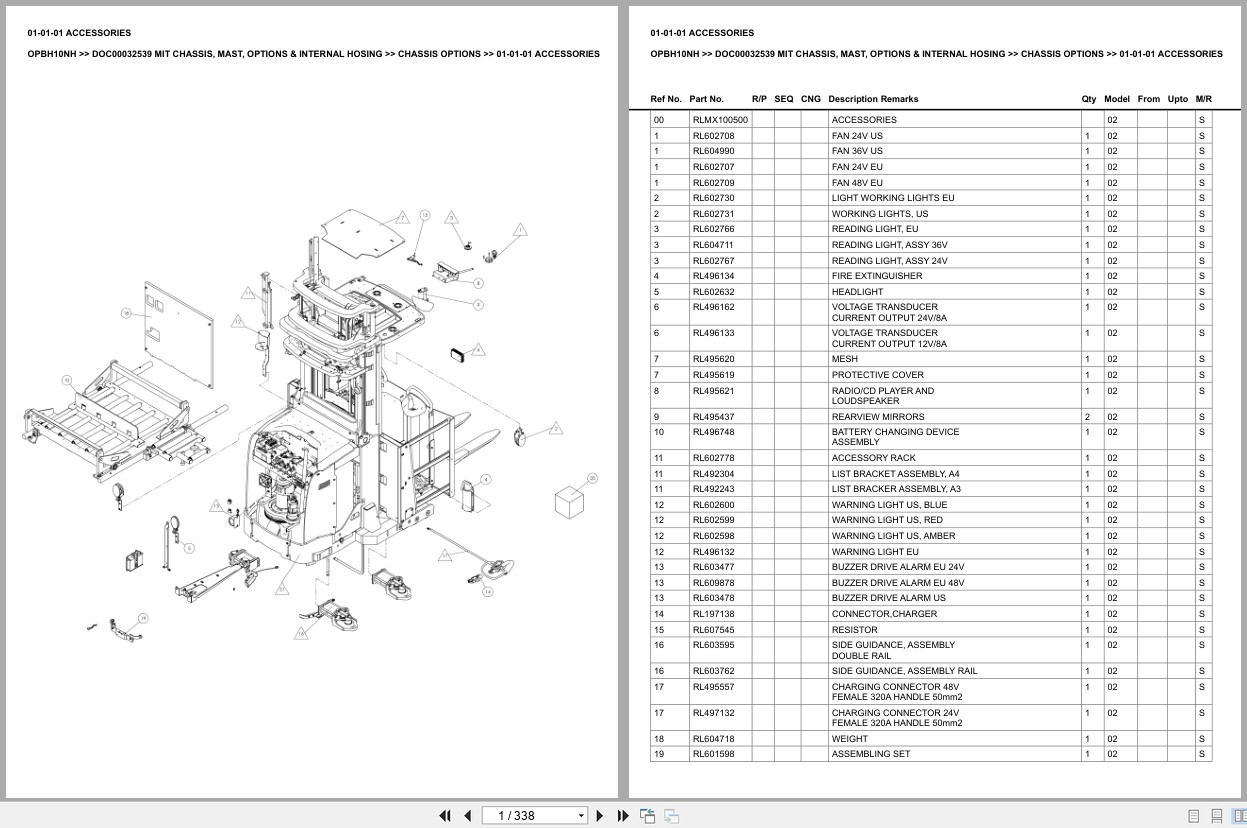1247x828 pixels.
Task: Click WARNING LIGHT US, BLUE text
Action: [889, 505]
